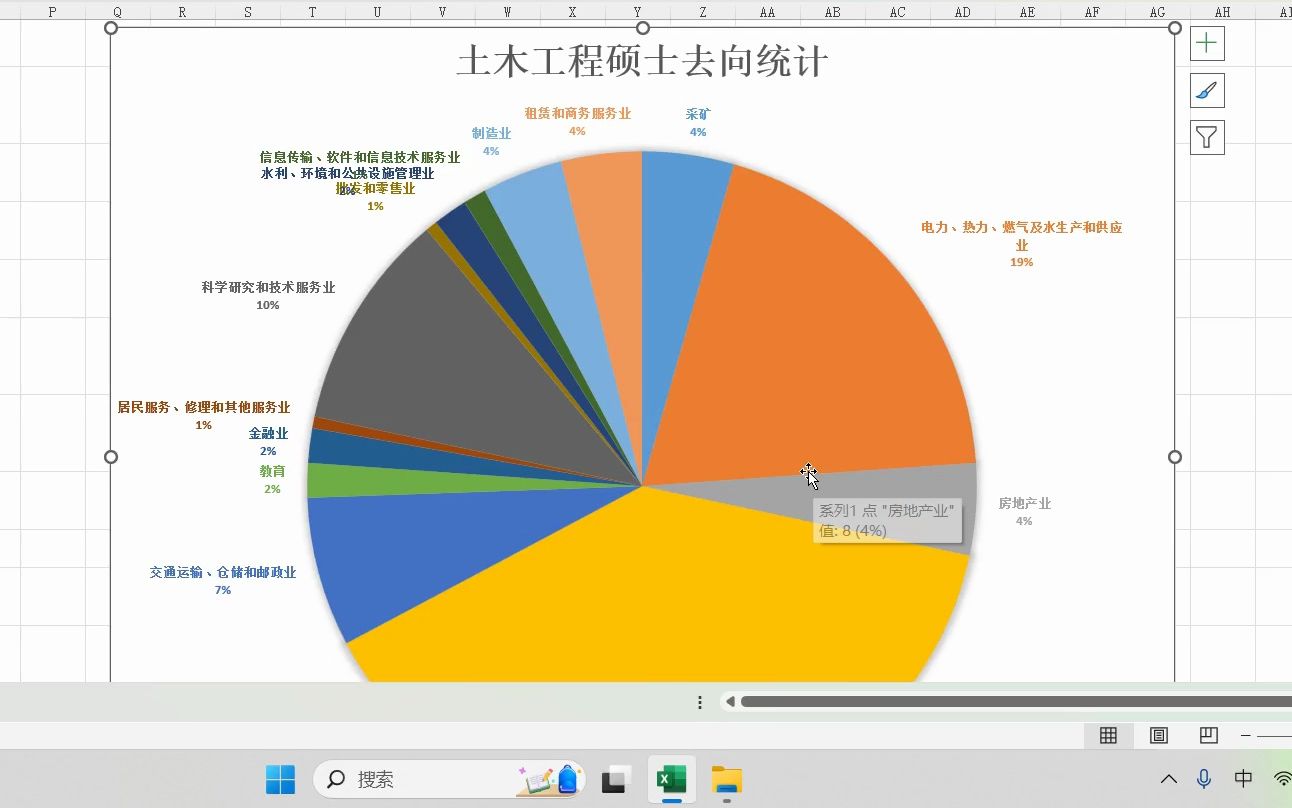Click the top-right chart sizing handle

(1175, 28)
